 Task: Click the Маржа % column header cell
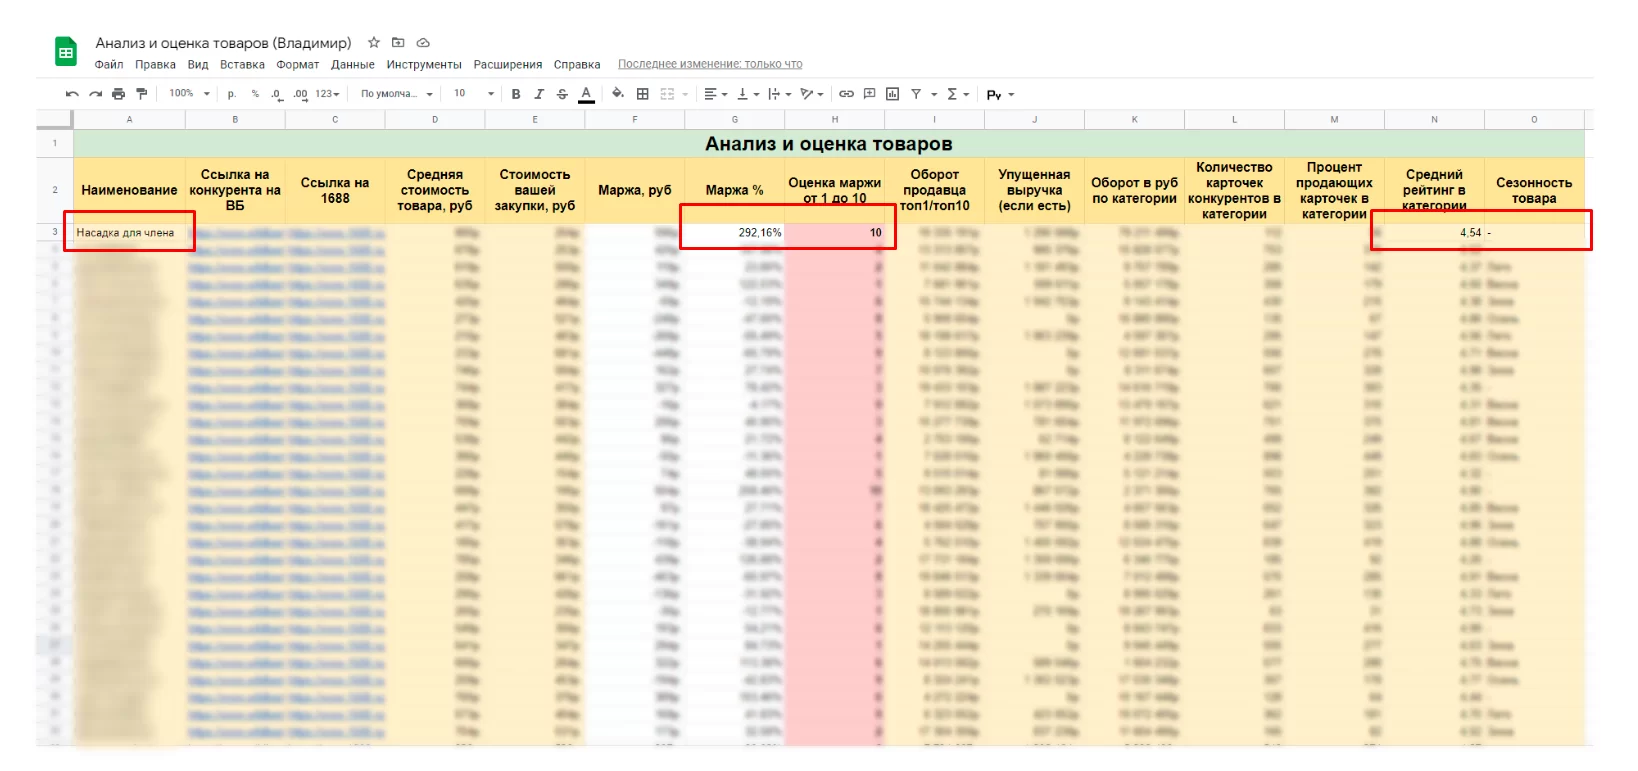click(x=734, y=190)
